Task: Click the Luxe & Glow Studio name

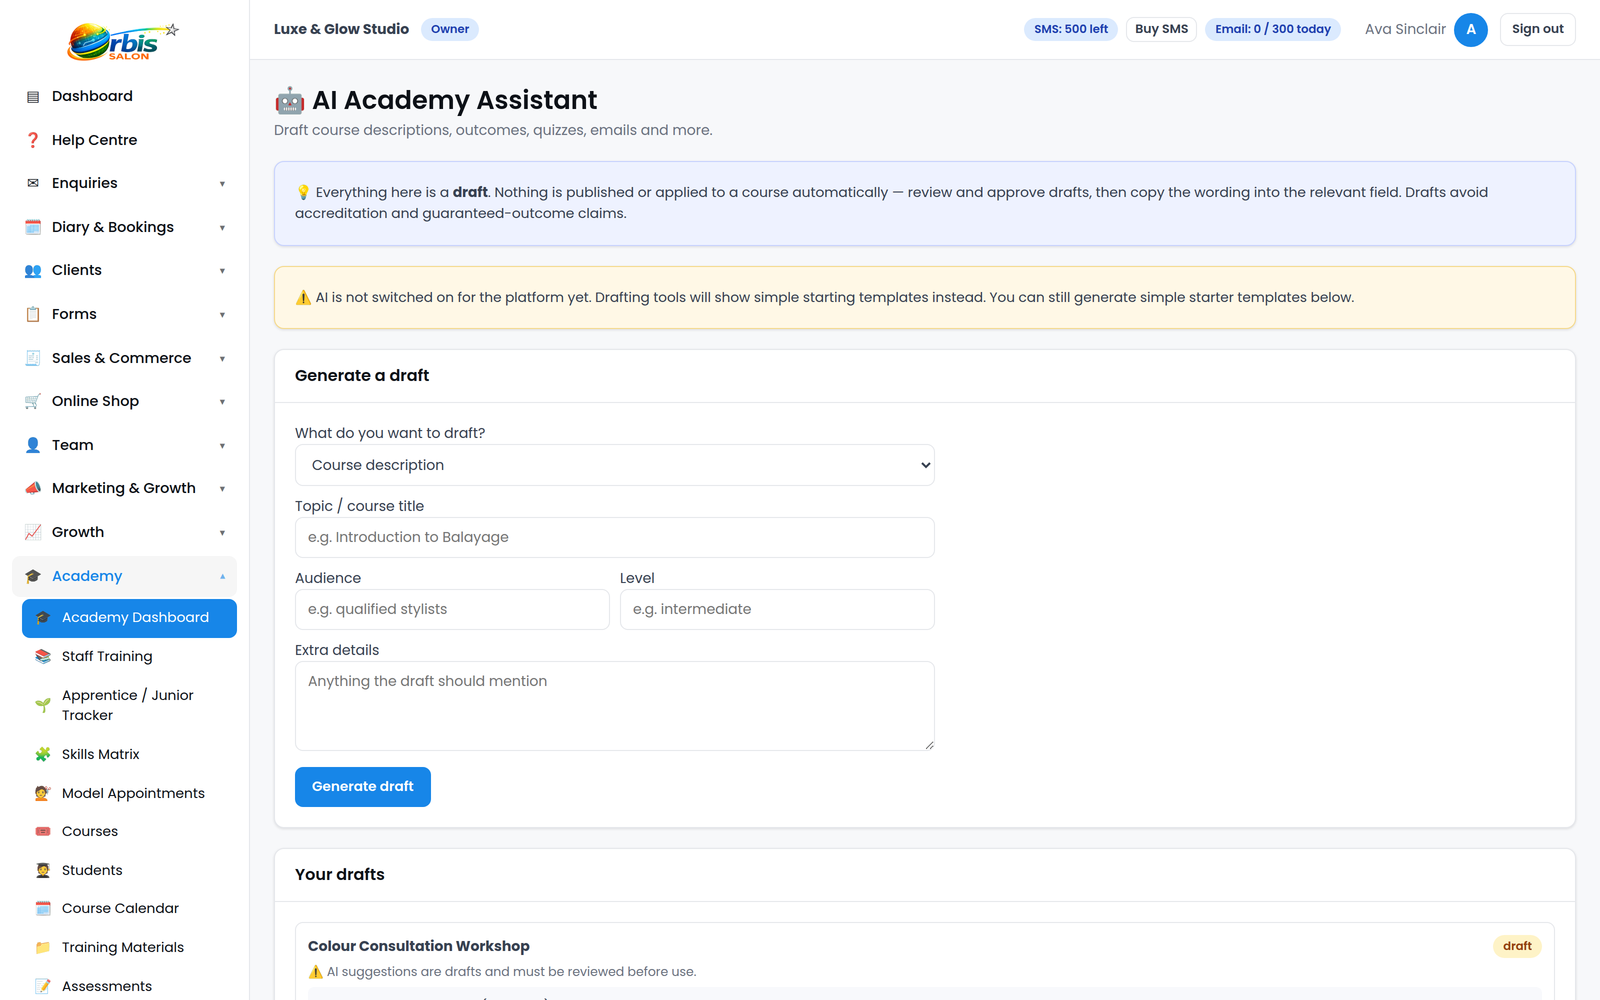Action: 341,29
